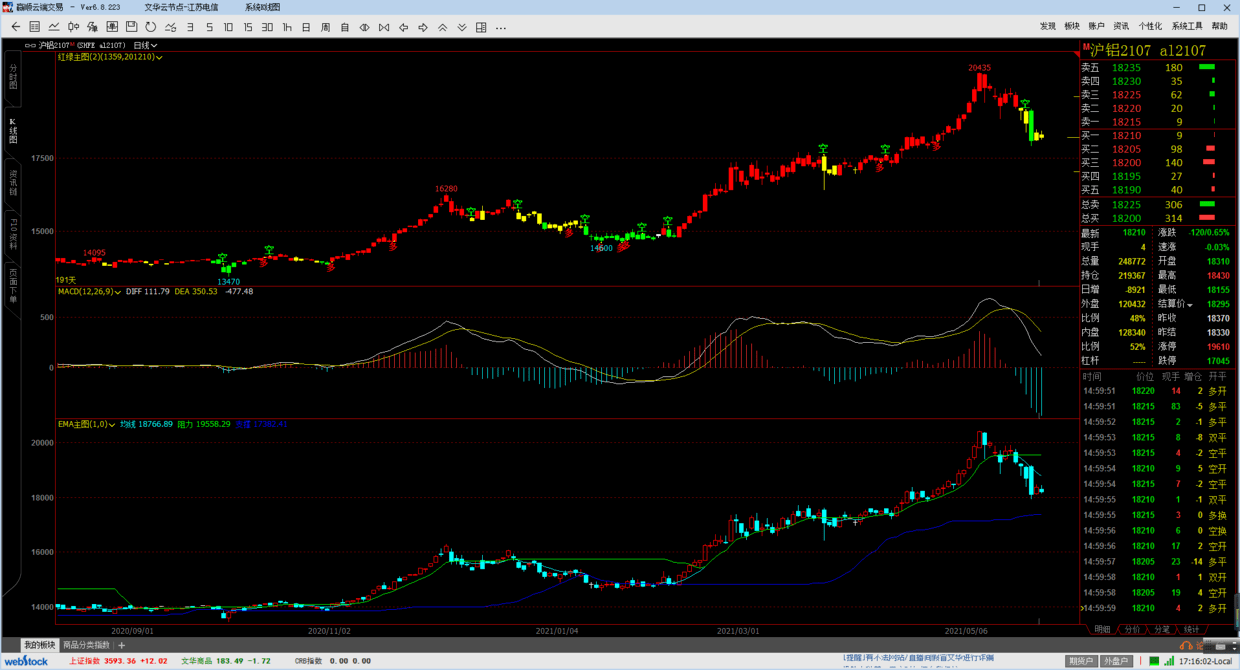This screenshot has width=1240, height=670.
Task: Select the candlestick K-line toolbar icon
Action: (x=74, y=27)
